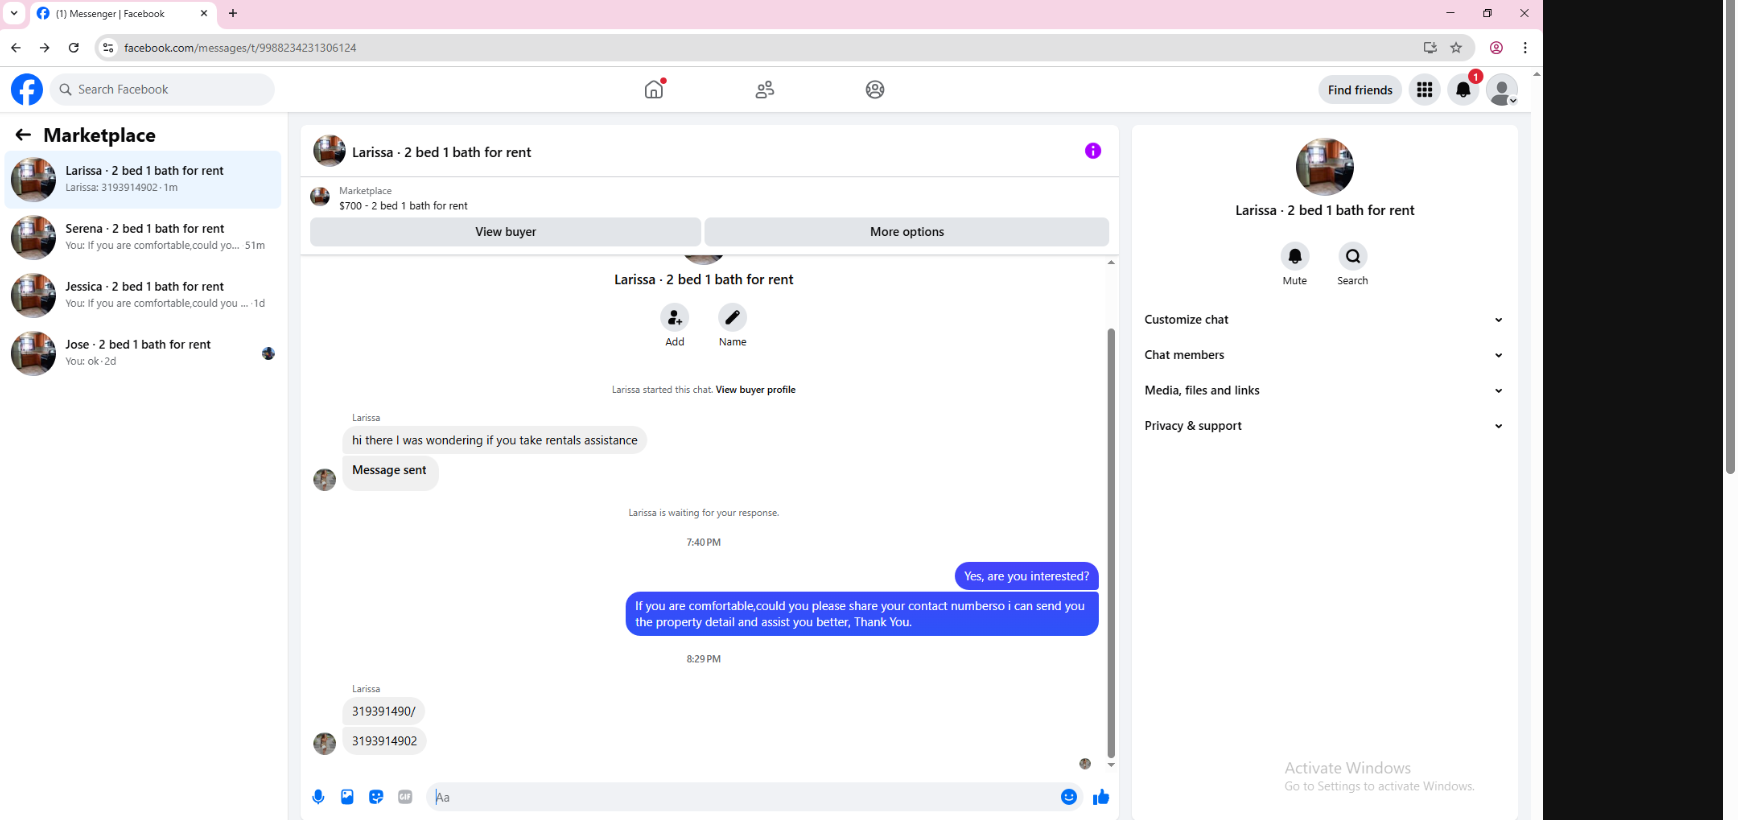
Task: Click the install app icon in address bar
Action: (x=1430, y=47)
